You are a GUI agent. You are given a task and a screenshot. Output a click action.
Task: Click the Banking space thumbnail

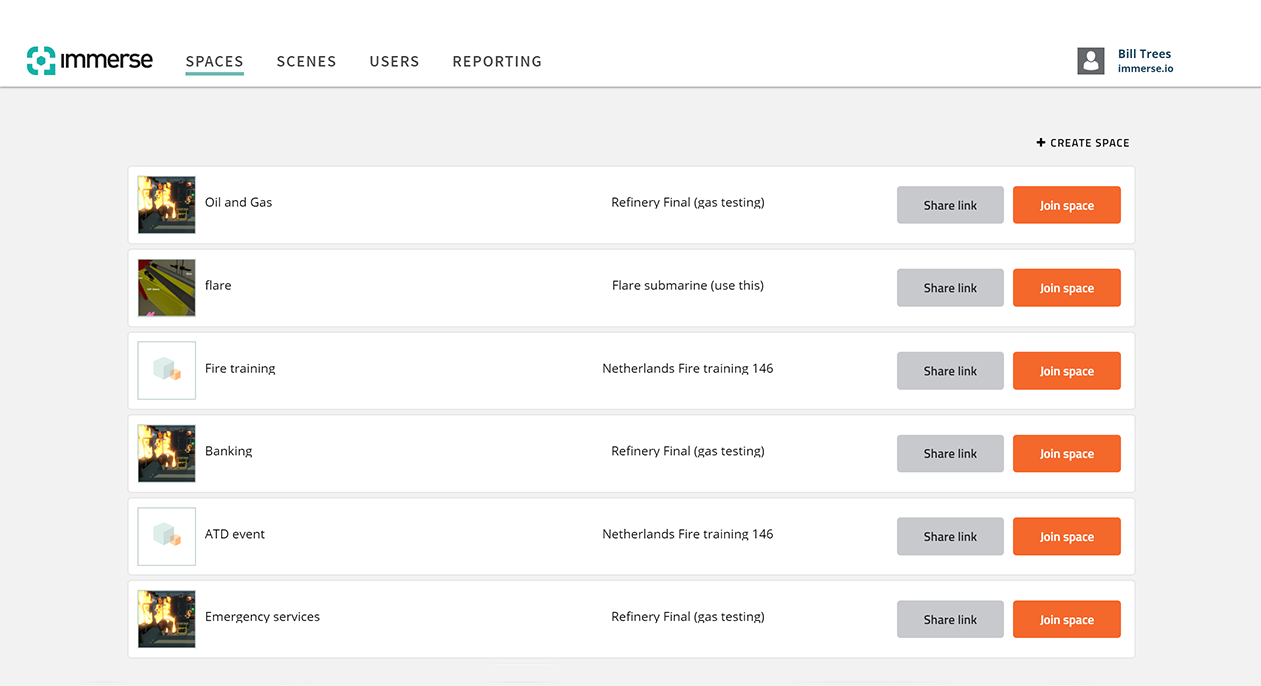tap(167, 454)
